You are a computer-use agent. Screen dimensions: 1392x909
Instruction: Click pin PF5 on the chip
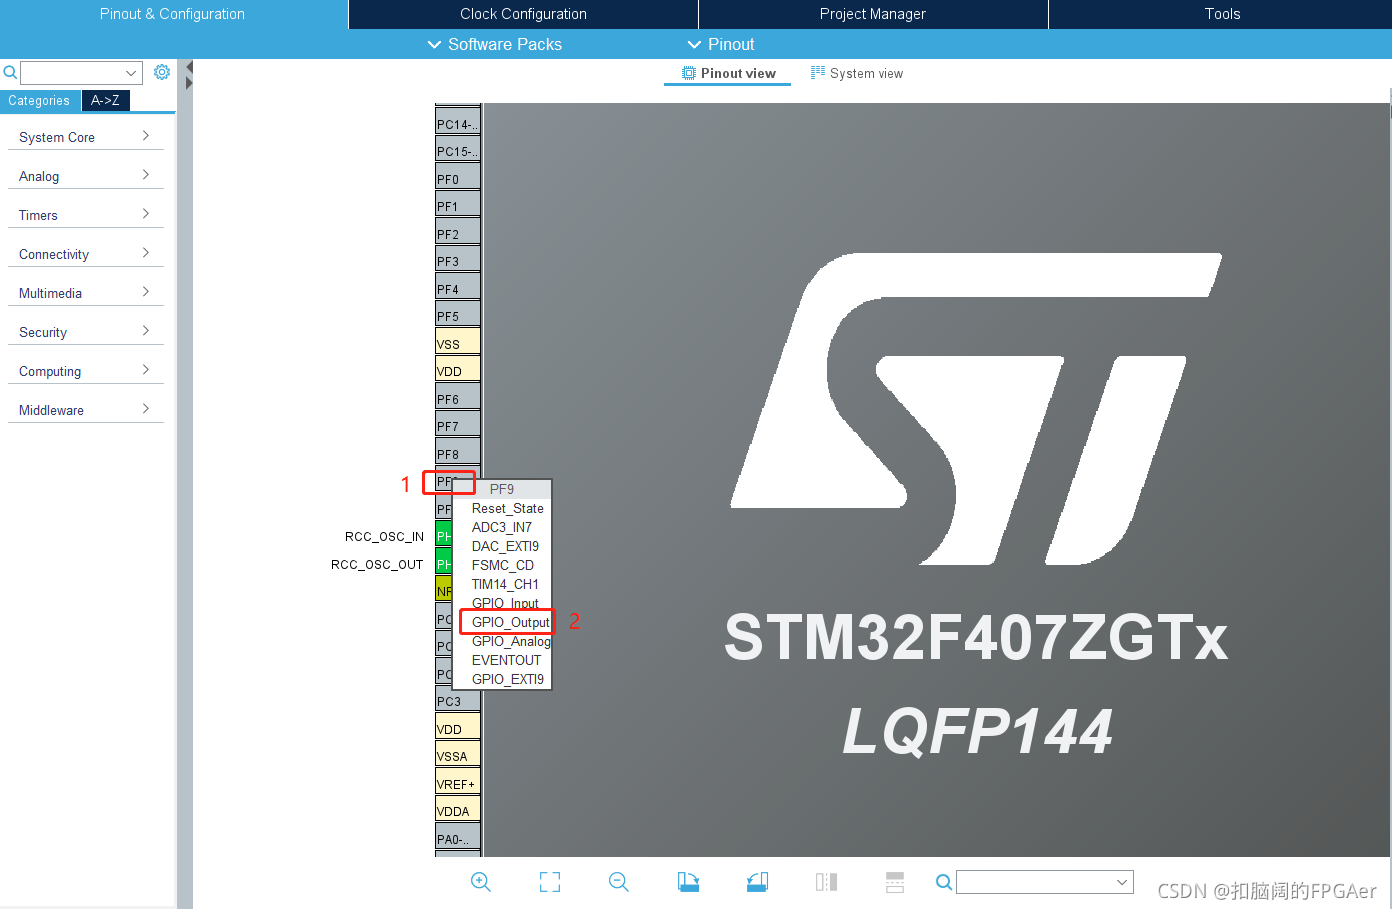click(458, 315)
